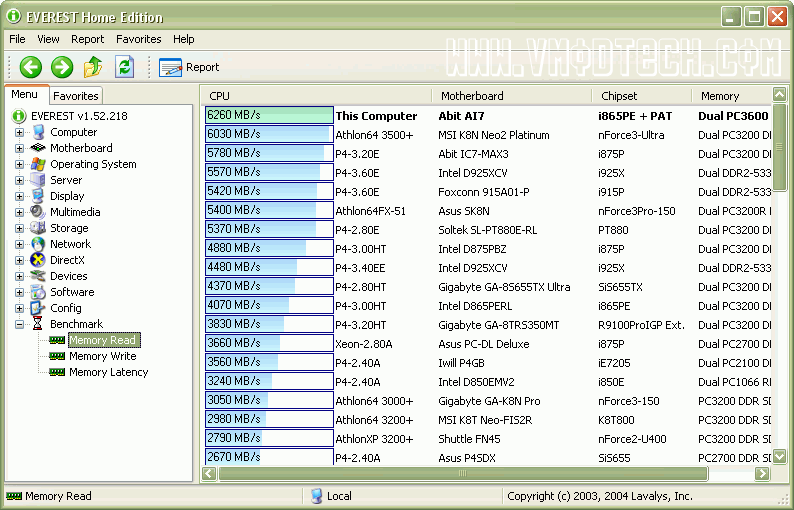Click the 6030 MB/s result bar
Screen dimensions: 794x510
(x=269, y=134)
